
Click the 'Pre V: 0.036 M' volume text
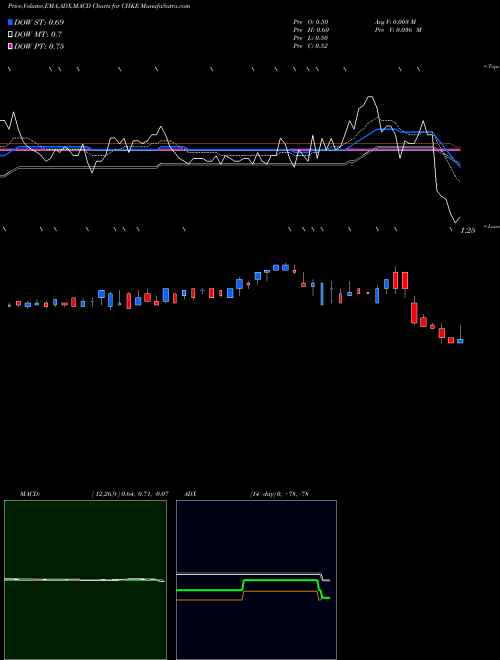coord(398,30)
